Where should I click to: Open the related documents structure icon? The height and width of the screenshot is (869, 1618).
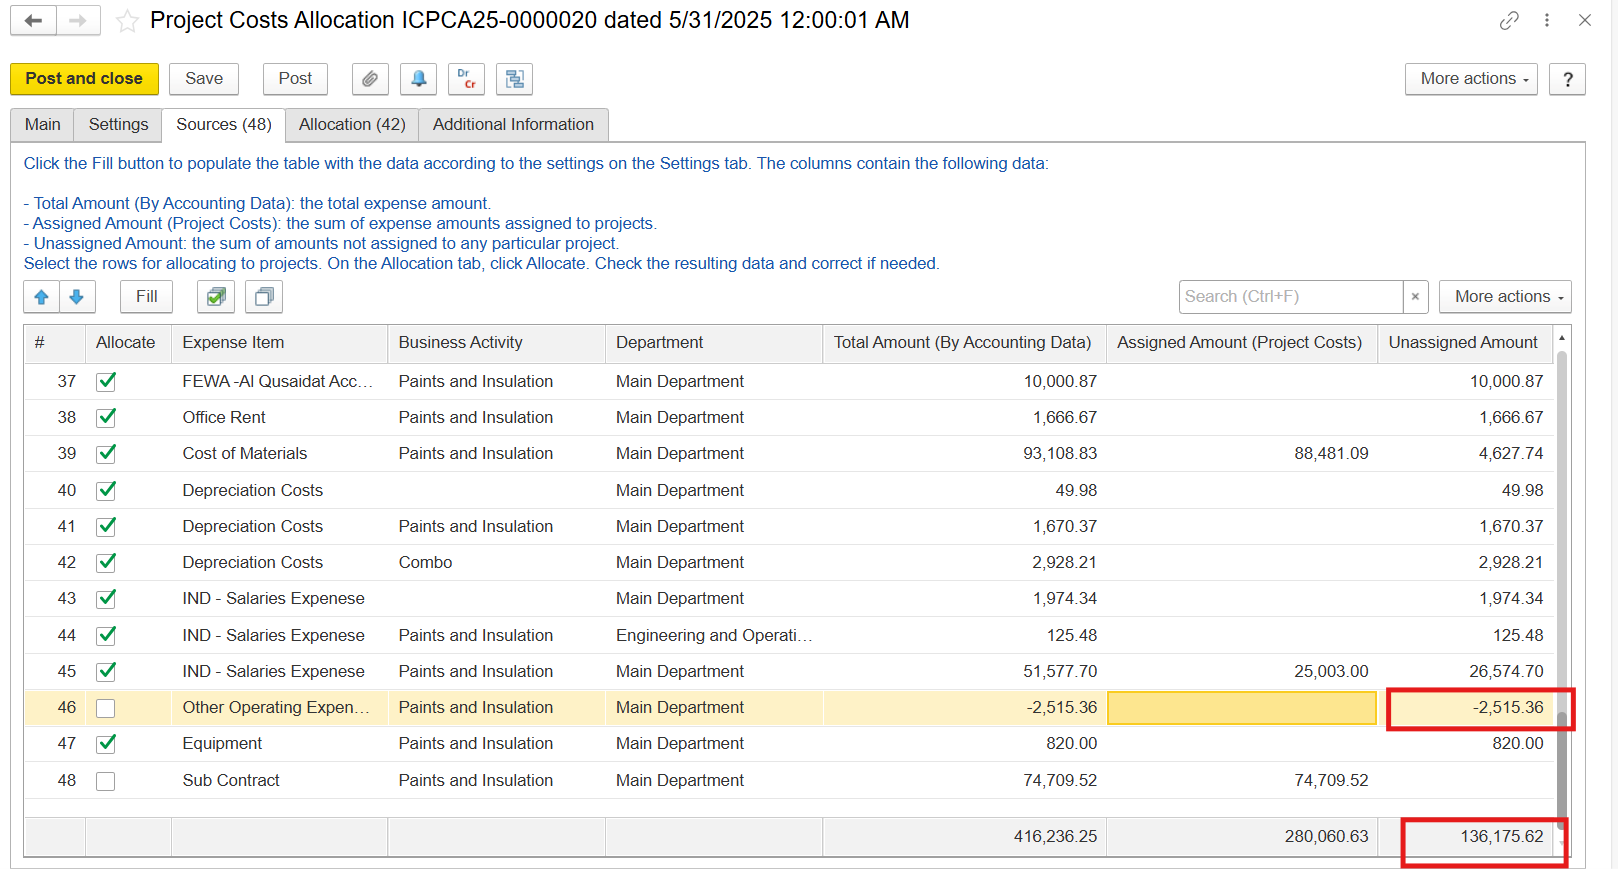(514, 79)
